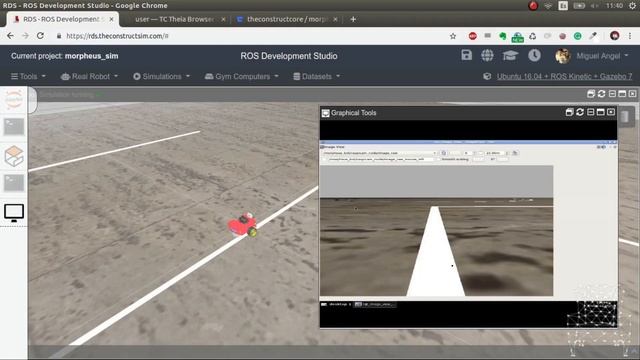Click the red robot in the Gazebo view

242,224
